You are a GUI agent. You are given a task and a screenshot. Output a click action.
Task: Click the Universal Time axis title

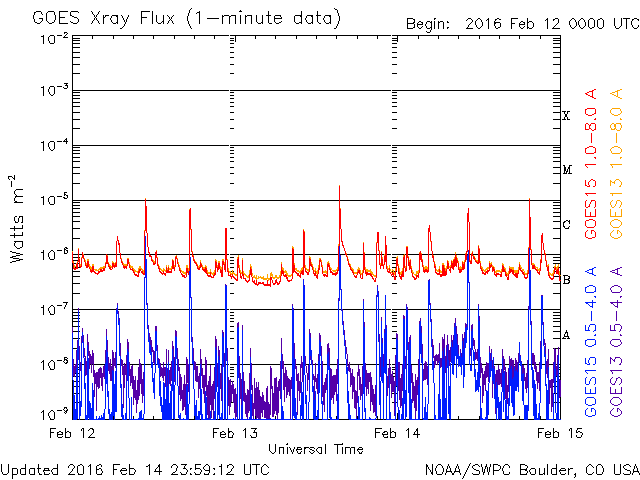point(315,449)
